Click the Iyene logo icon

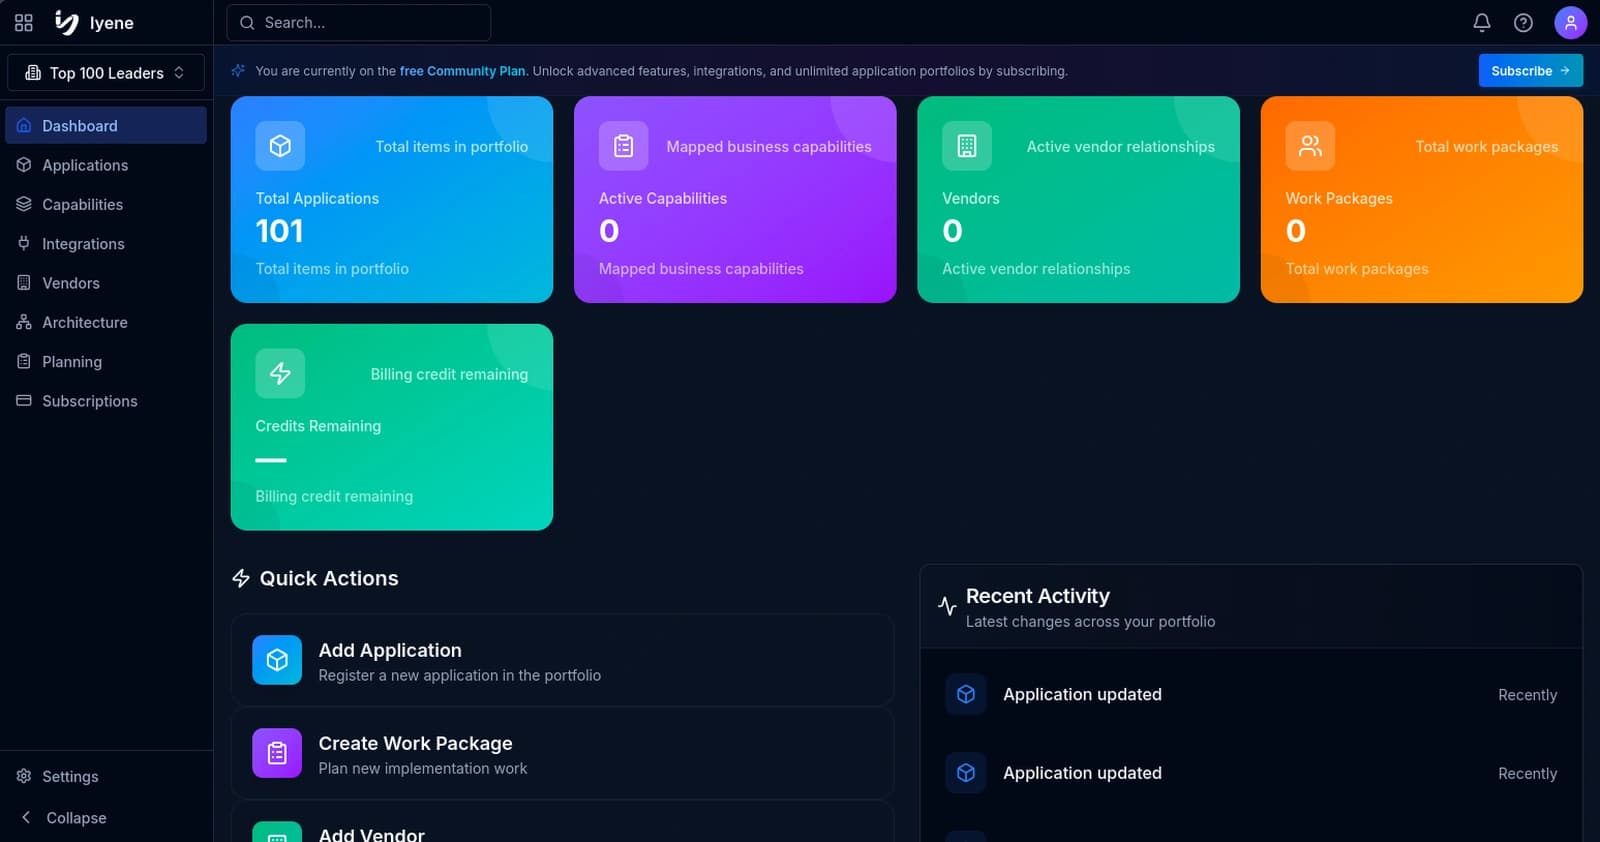tap(67, 22)
